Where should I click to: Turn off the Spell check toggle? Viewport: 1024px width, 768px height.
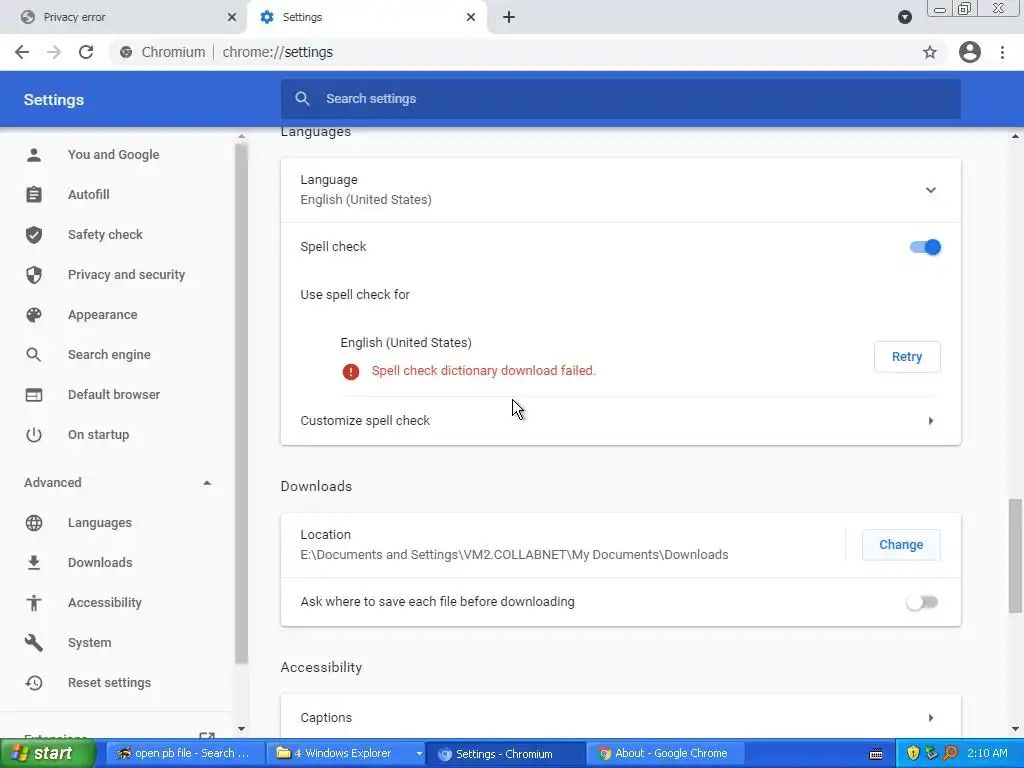point(925,247)
